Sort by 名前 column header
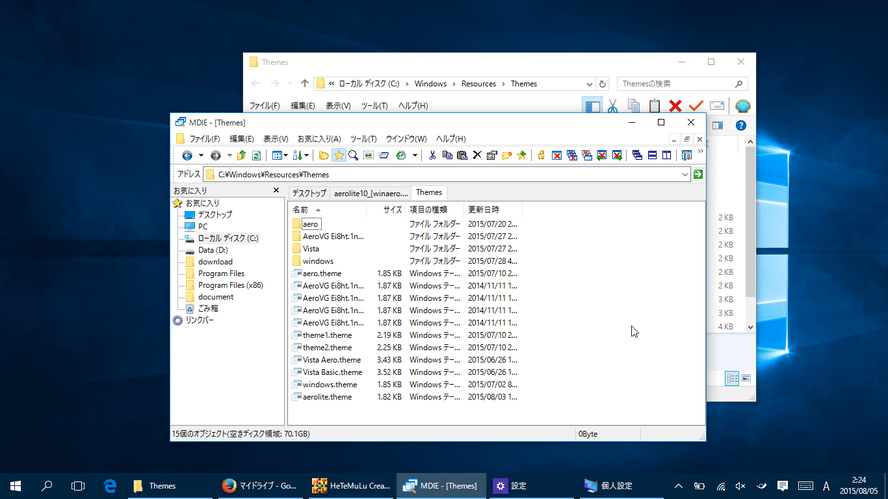Image resolution: width=888 pixels, height=499 pixels. click(x=327, y=210)
